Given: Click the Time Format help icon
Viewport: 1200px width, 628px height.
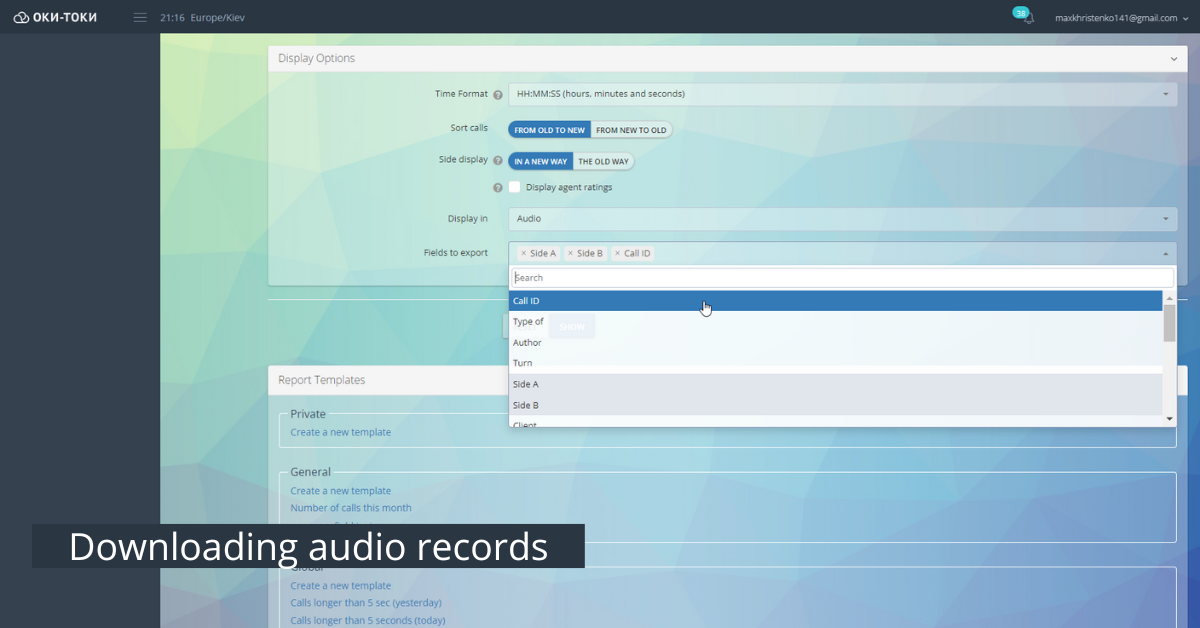Looking at the screenshot, I should (498, 95).
